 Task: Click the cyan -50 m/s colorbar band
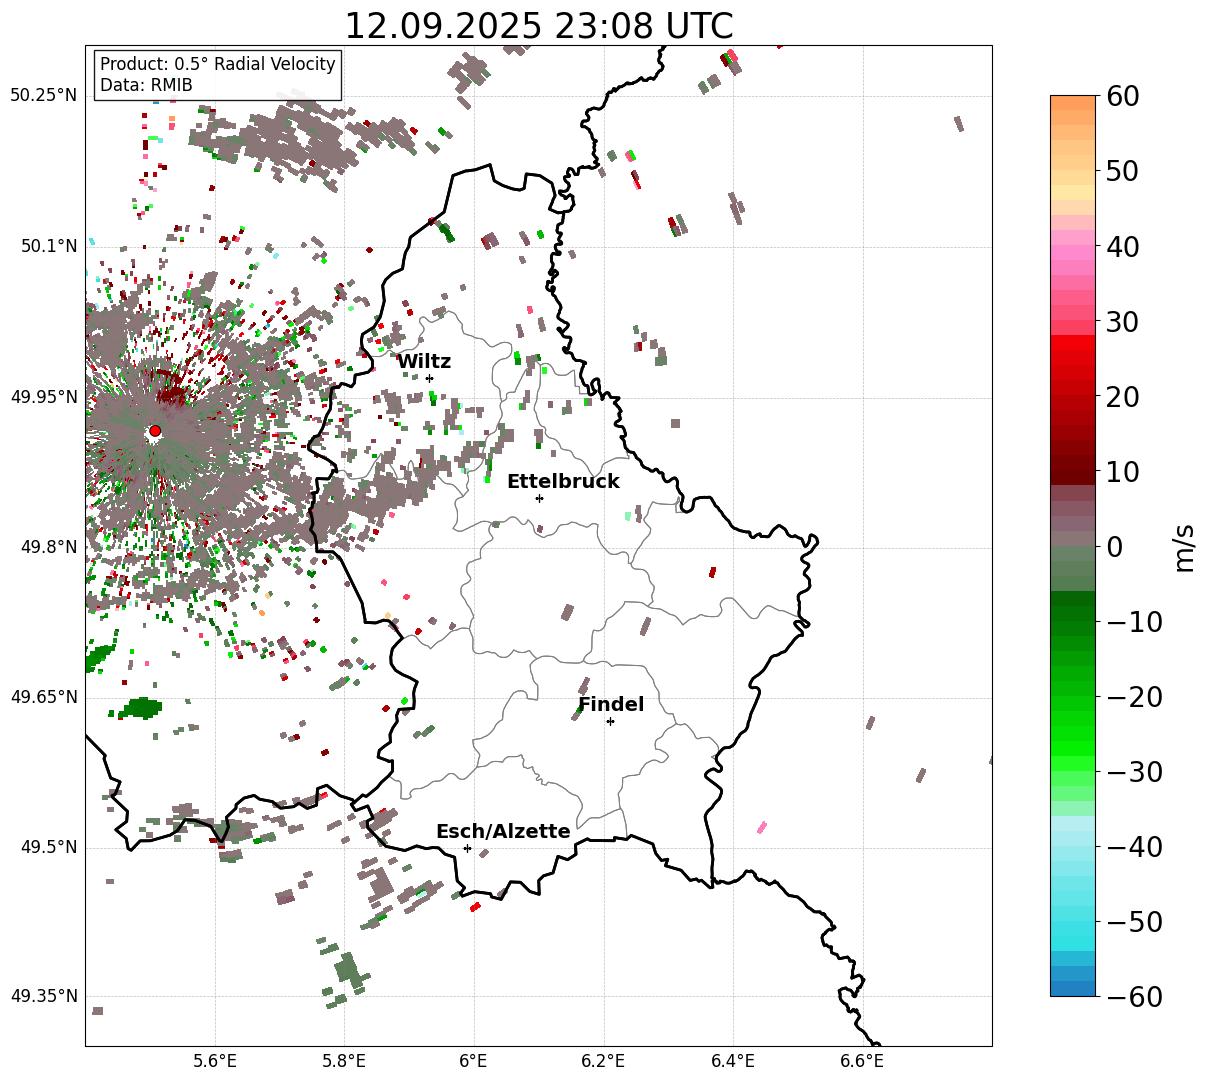coord(1073,921)
